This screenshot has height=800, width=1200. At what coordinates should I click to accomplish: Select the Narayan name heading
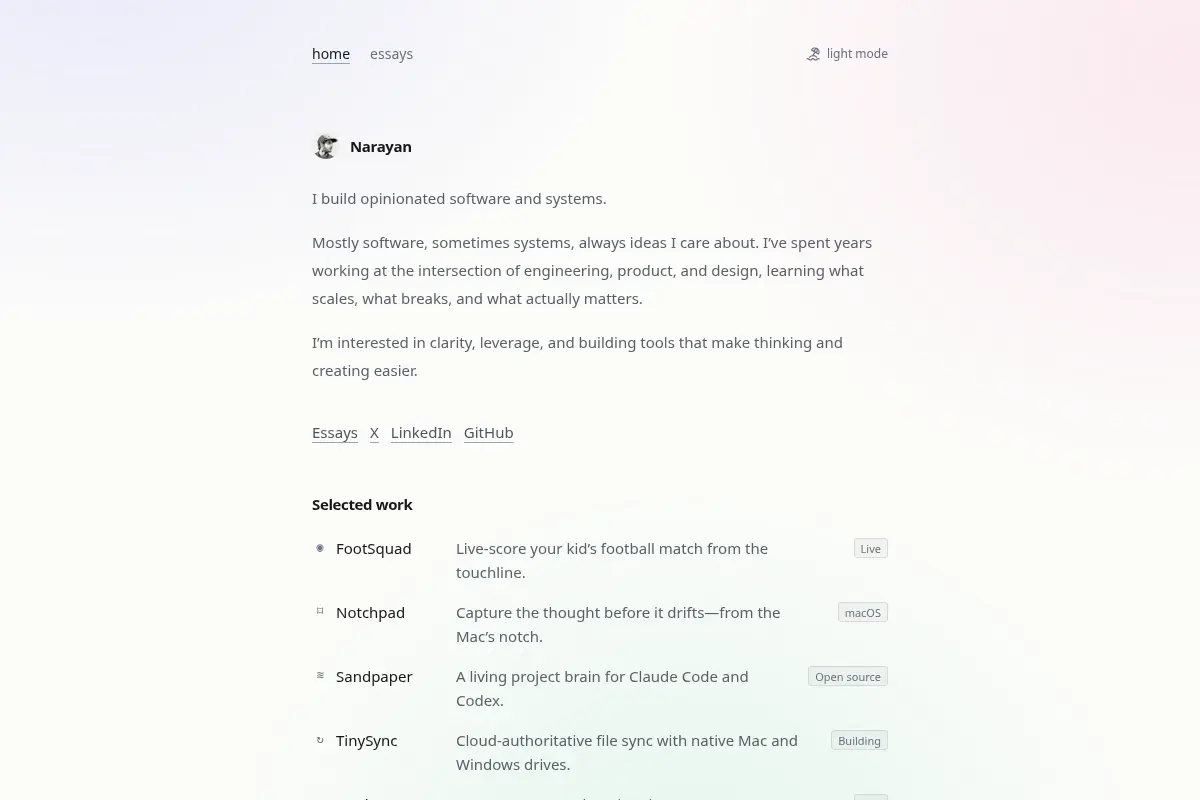coord(381,146)
